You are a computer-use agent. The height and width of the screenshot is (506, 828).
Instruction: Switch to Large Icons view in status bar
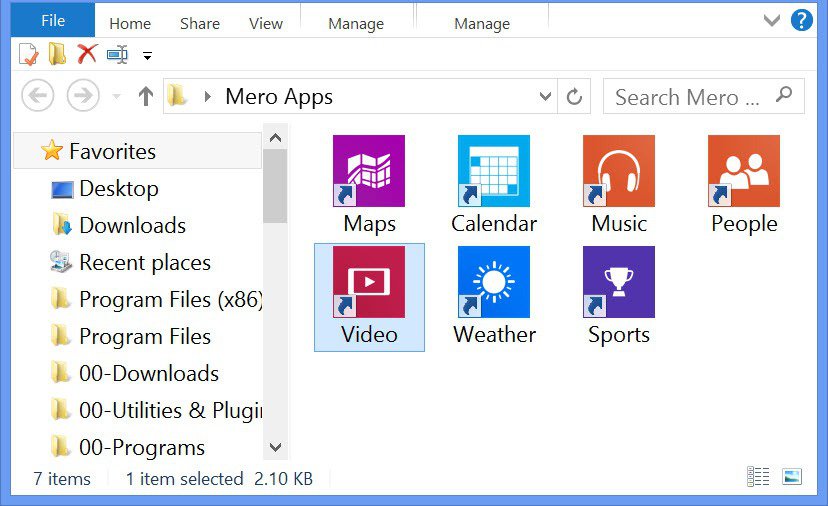click(792, 478)
